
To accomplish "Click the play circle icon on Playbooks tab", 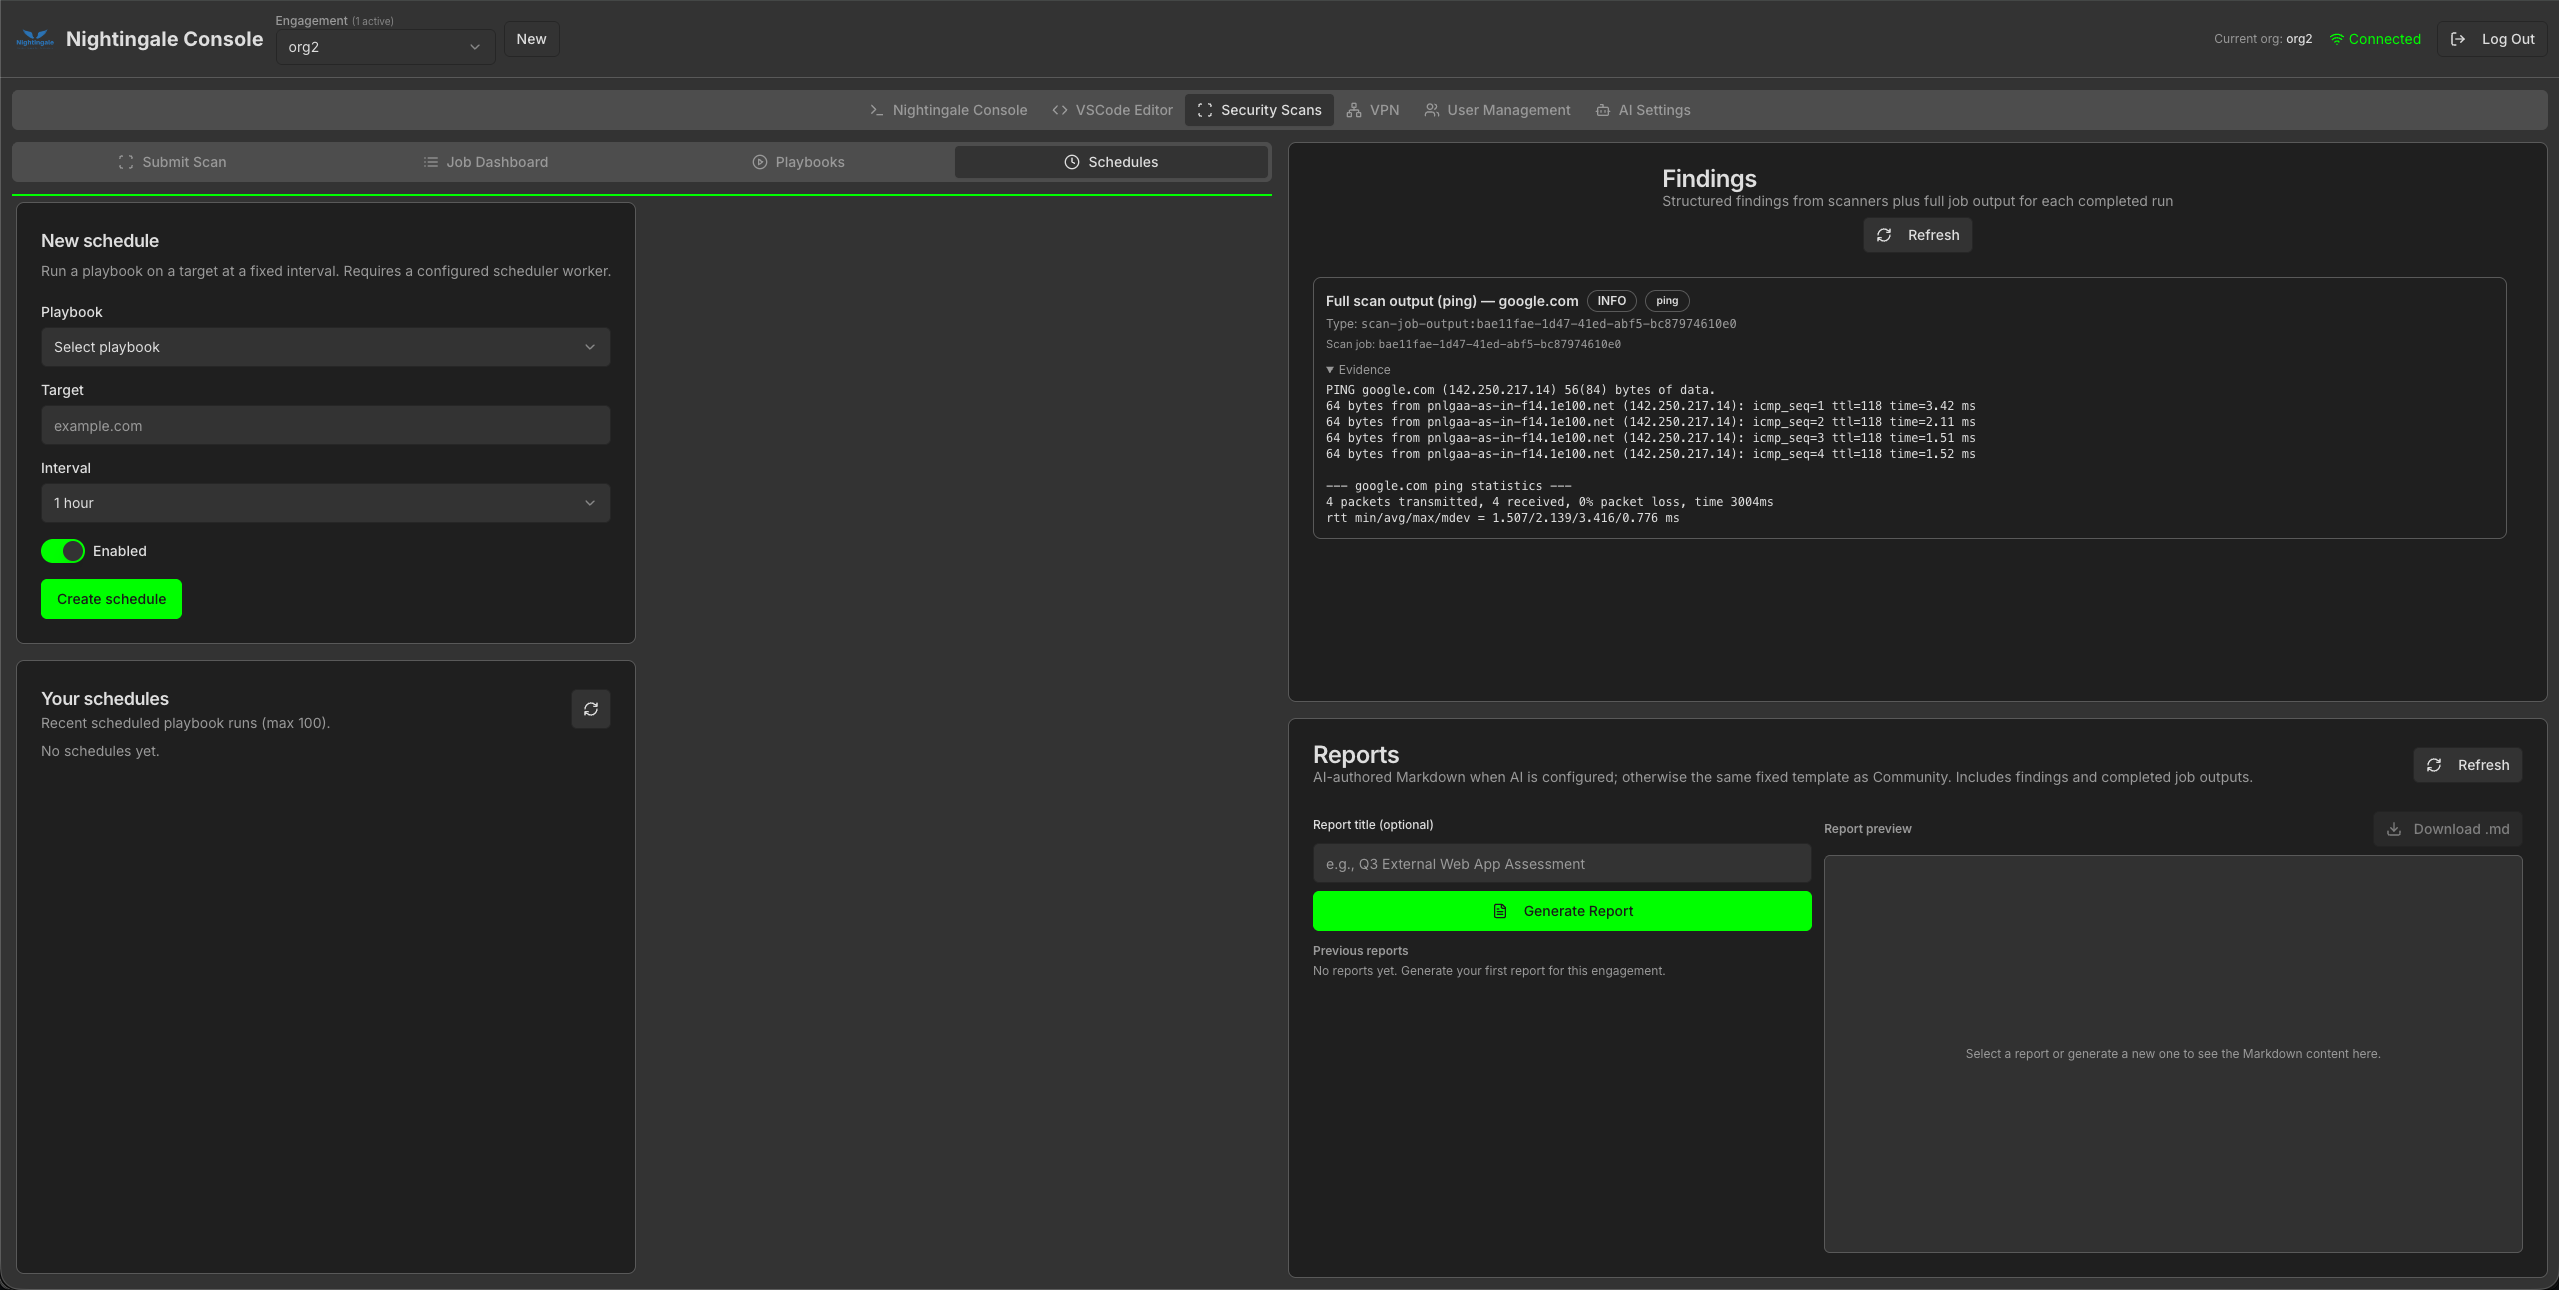I will point(760,162).
